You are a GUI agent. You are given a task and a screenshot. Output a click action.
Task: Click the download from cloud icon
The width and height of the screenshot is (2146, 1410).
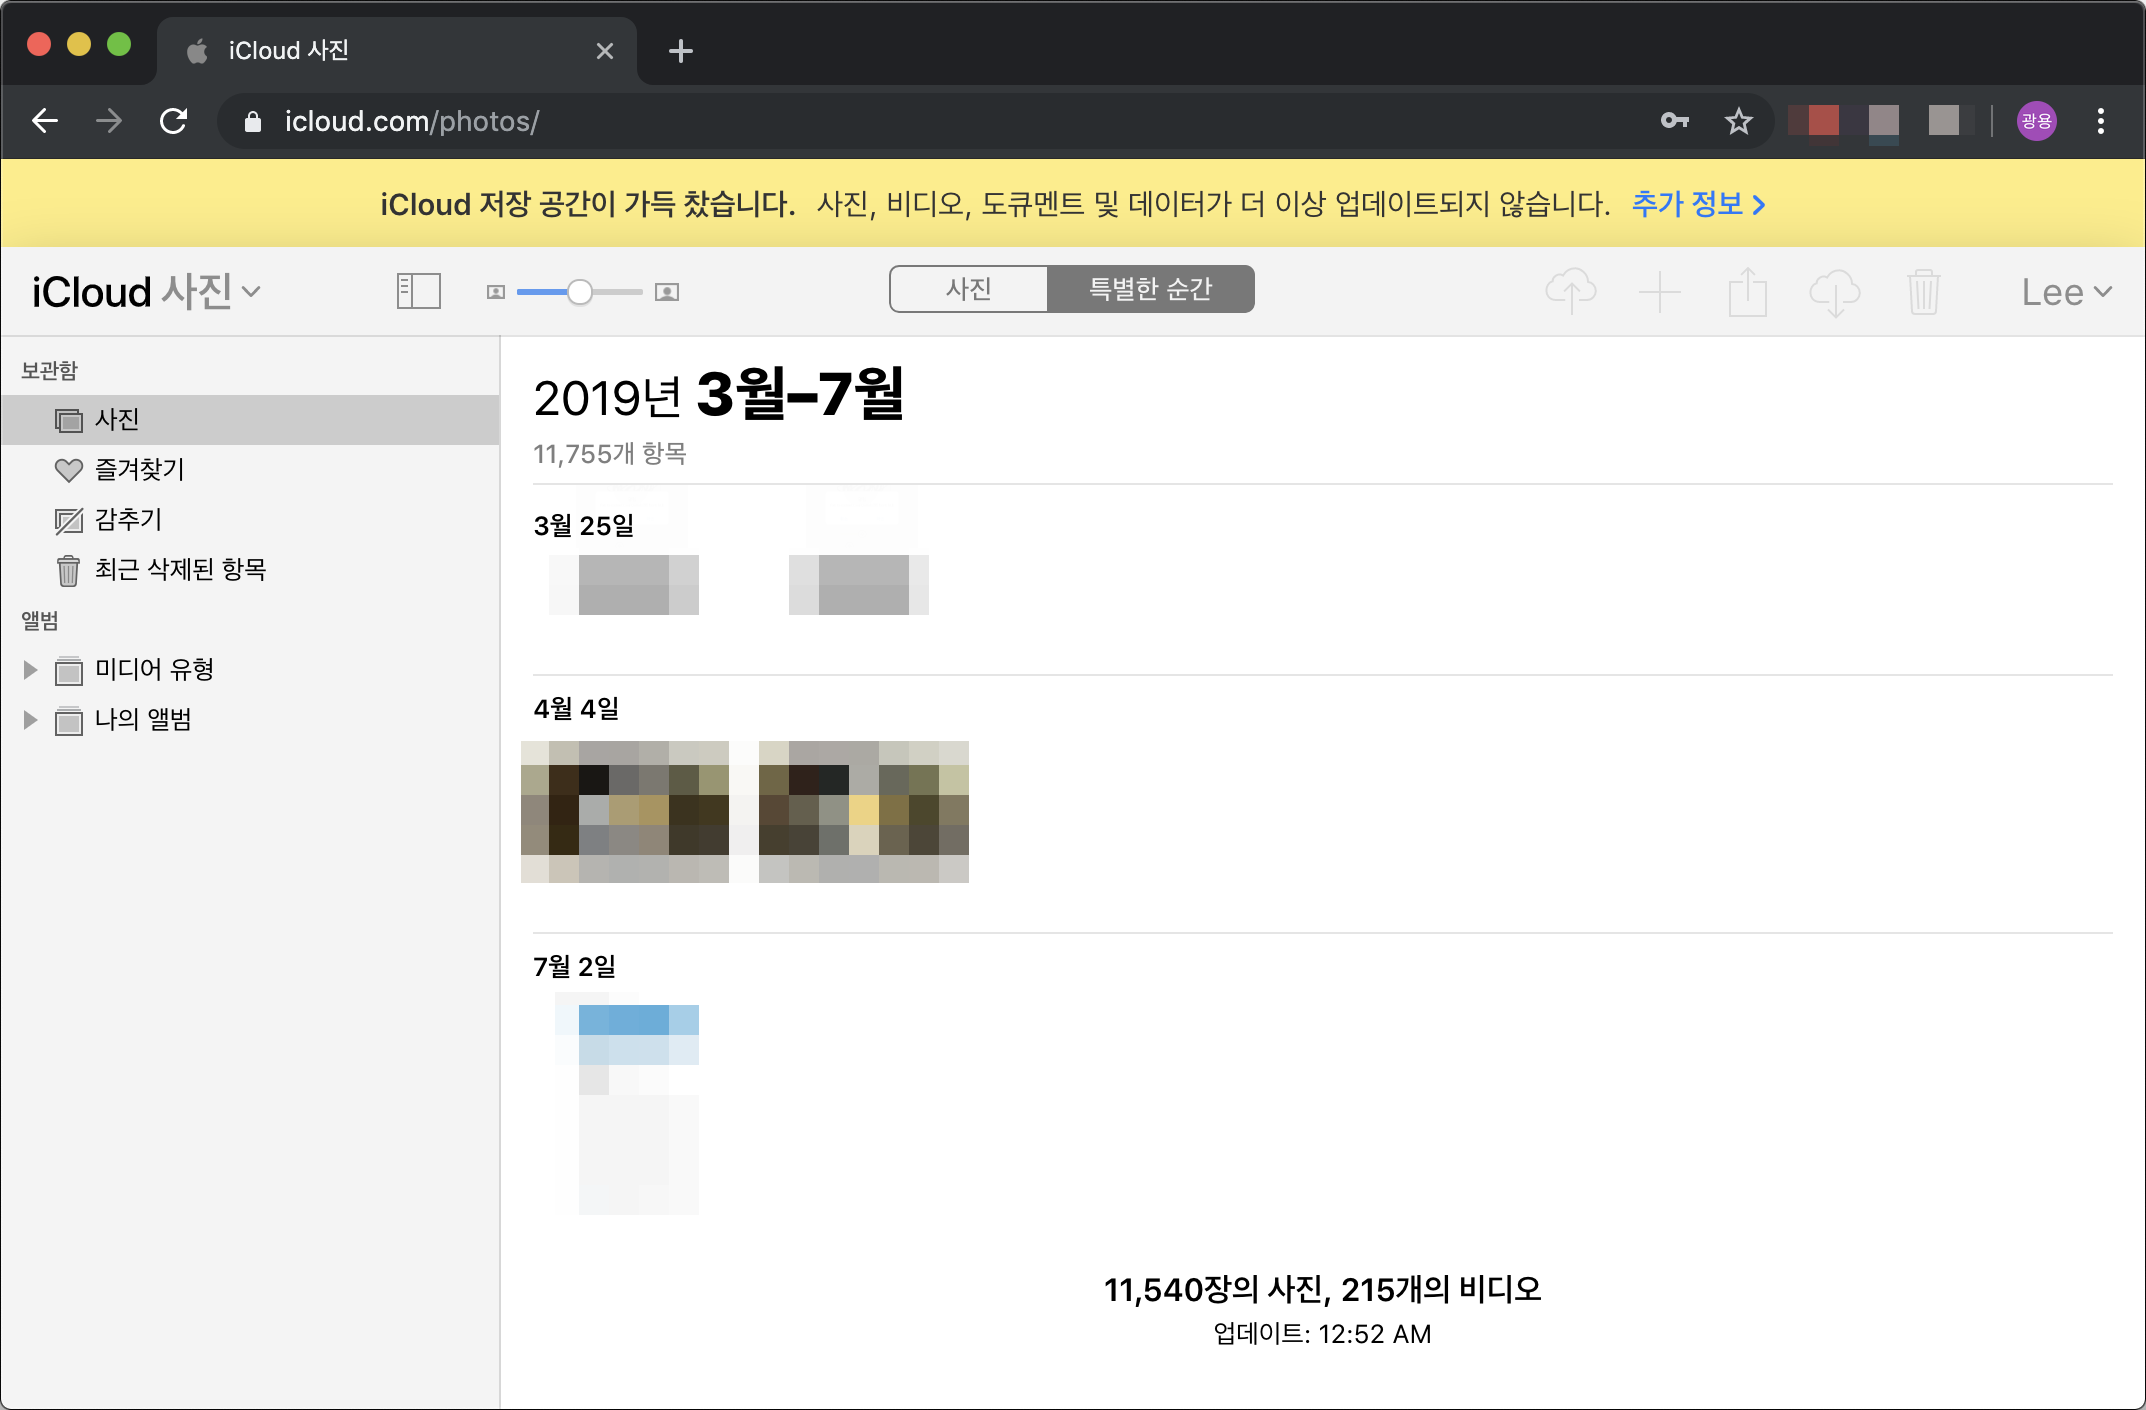[x=1834, y=292]
